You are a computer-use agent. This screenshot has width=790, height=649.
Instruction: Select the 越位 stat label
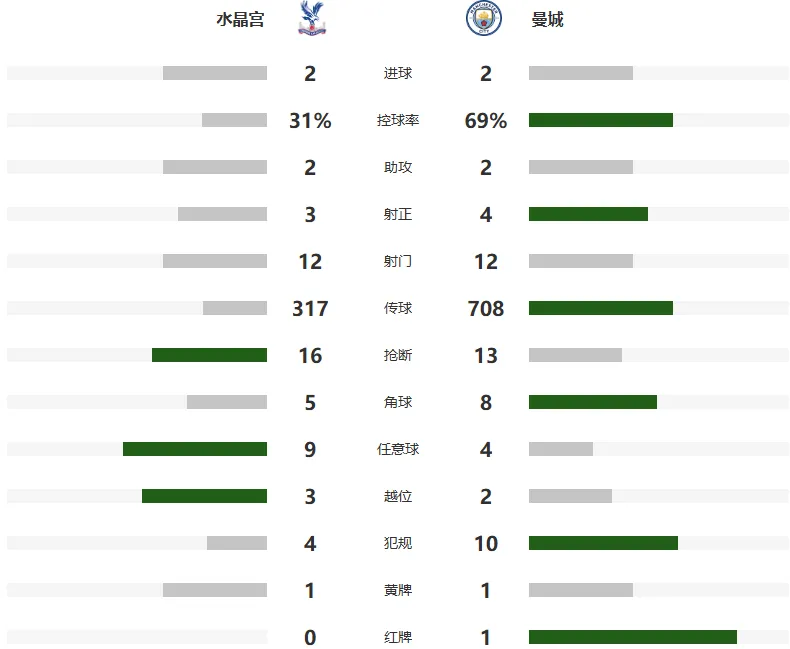(x=398, y=496)
